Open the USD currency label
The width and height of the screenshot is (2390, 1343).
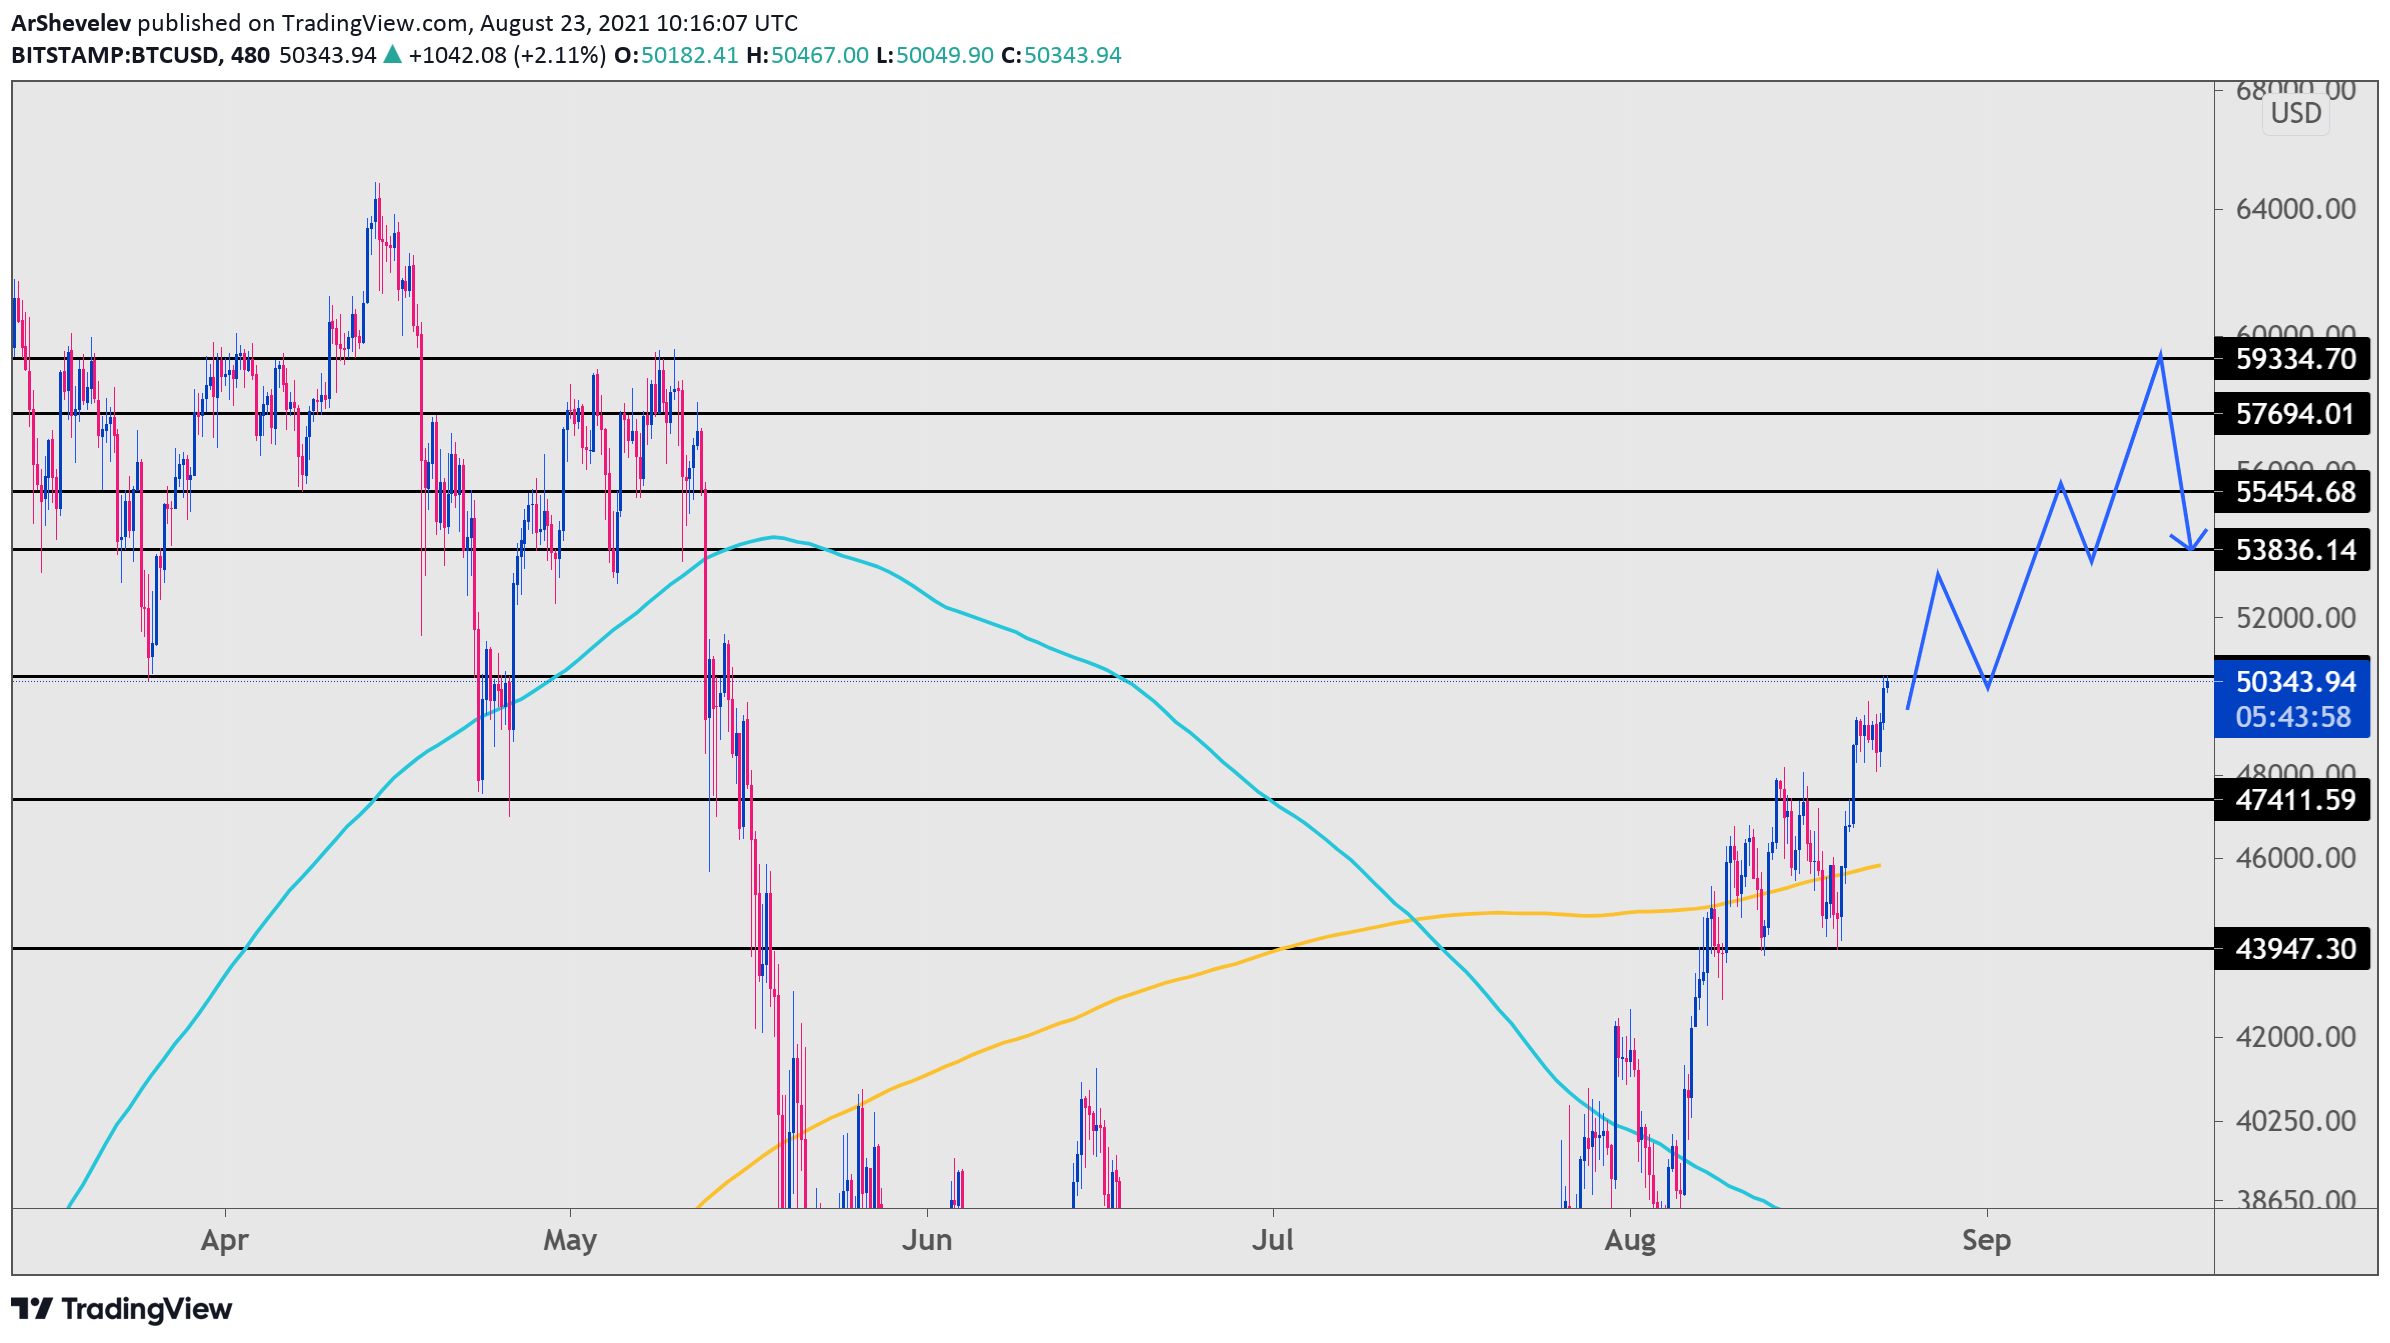click(2296, 113)
